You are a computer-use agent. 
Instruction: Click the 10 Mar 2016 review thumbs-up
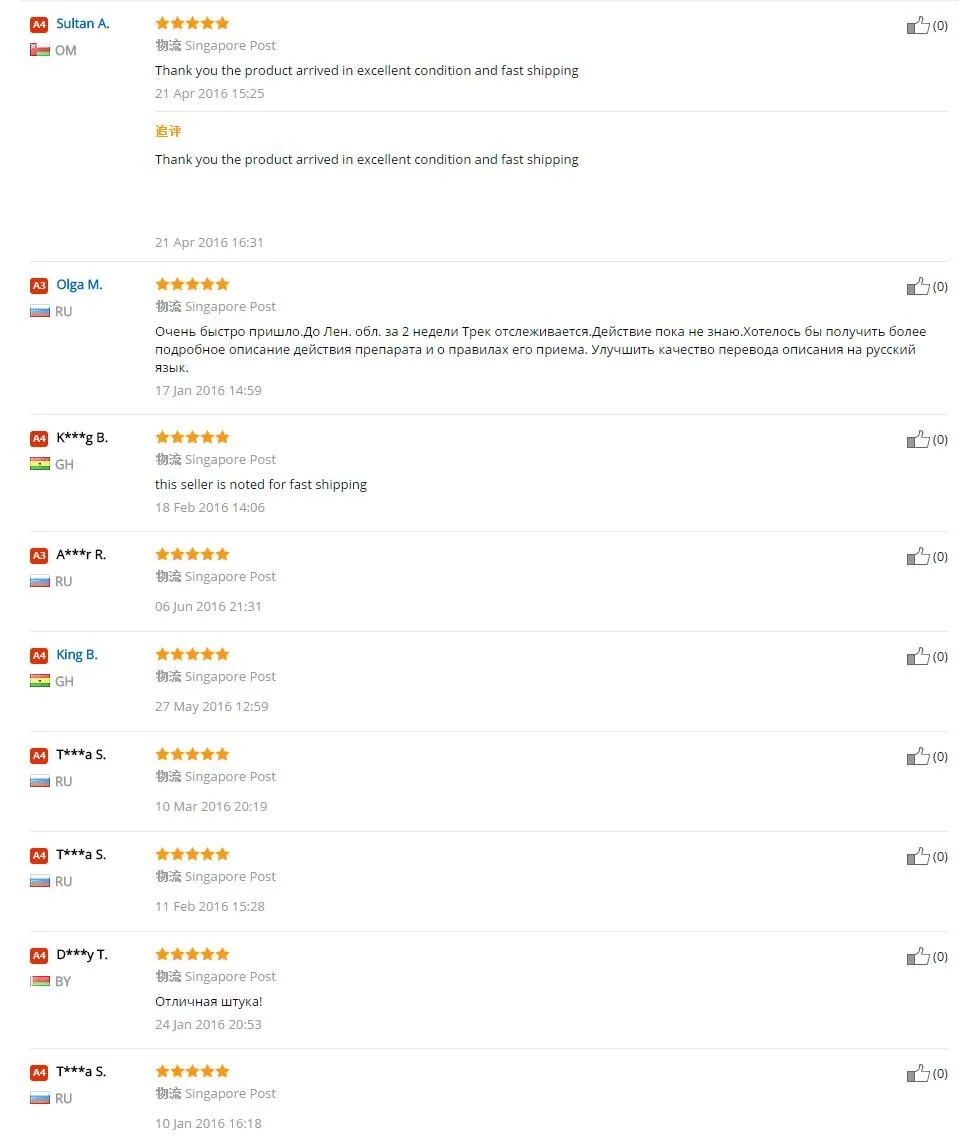click(x=918, y=757)
